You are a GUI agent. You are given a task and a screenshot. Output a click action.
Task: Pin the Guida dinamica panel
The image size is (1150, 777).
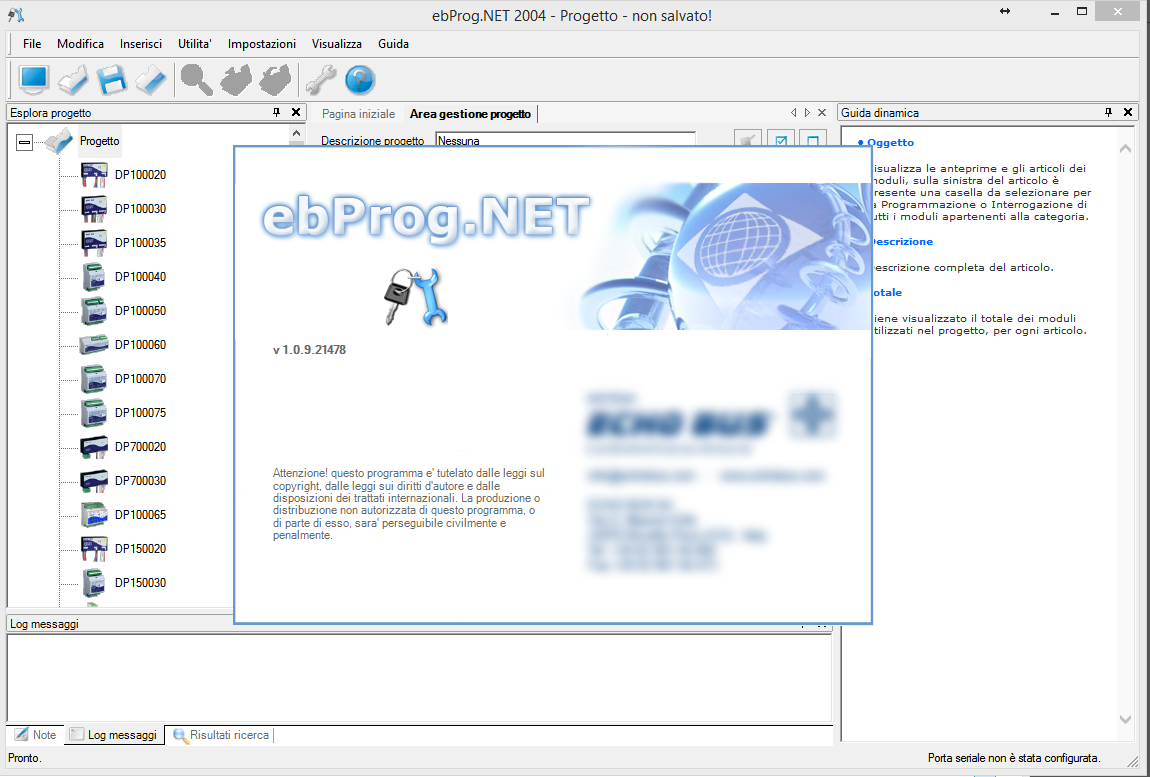[x=1108, y=112]
